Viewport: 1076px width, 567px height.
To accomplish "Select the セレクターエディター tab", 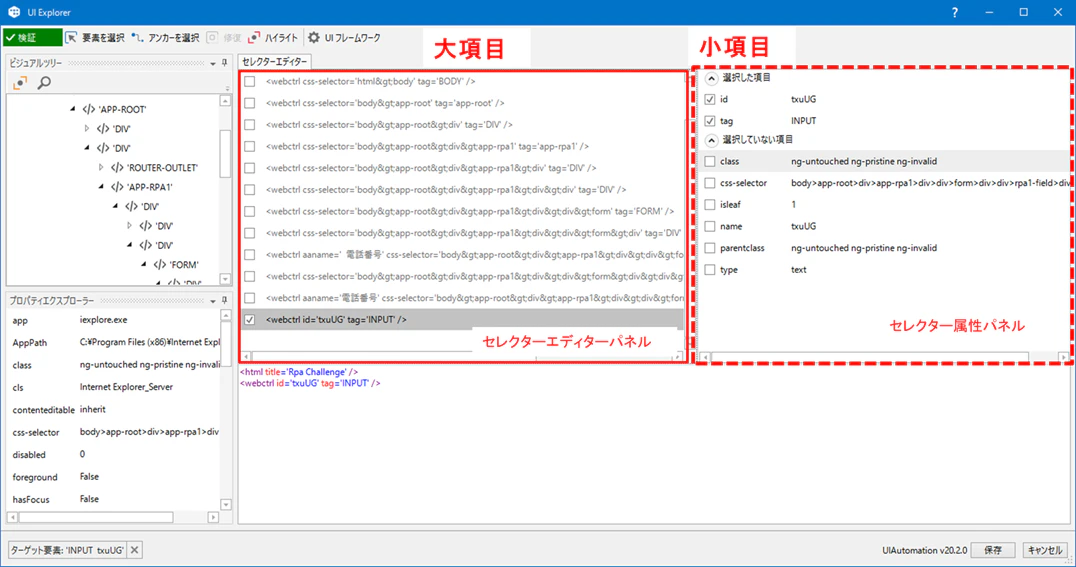I will (274, 62).
